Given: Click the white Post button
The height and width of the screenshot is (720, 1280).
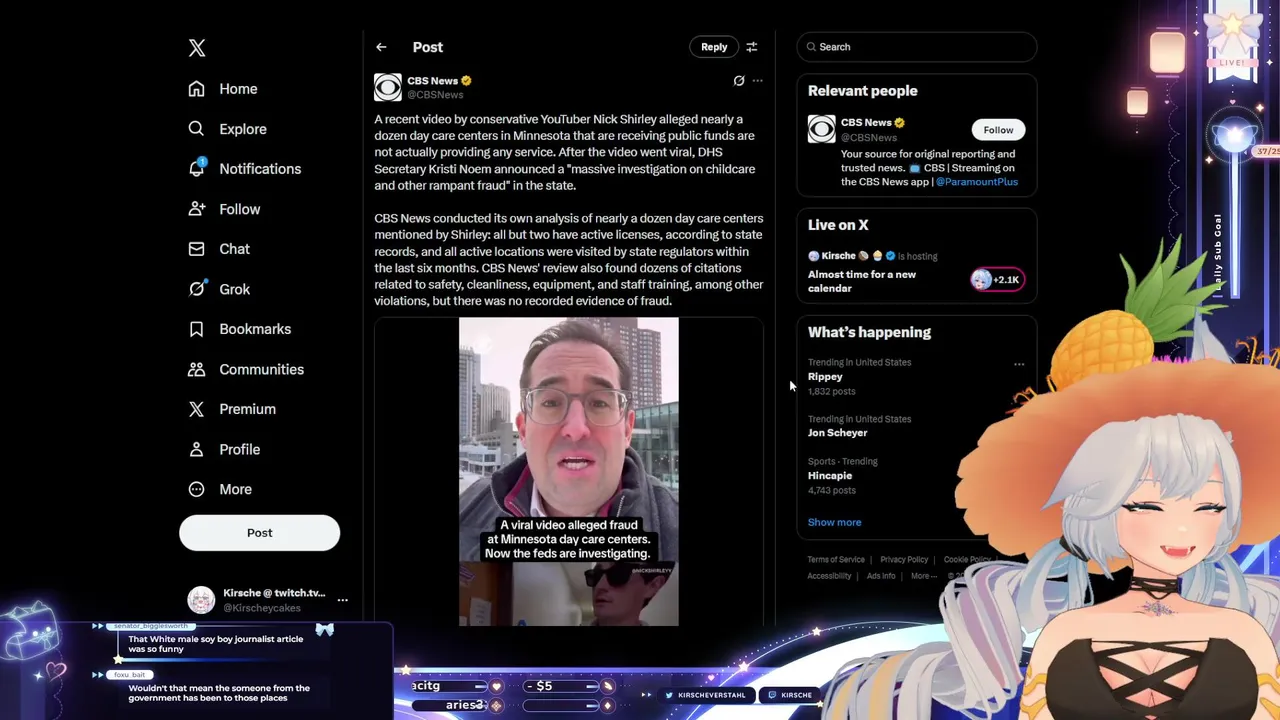Looking at the screenshot, I should click(x=259, y=533).
